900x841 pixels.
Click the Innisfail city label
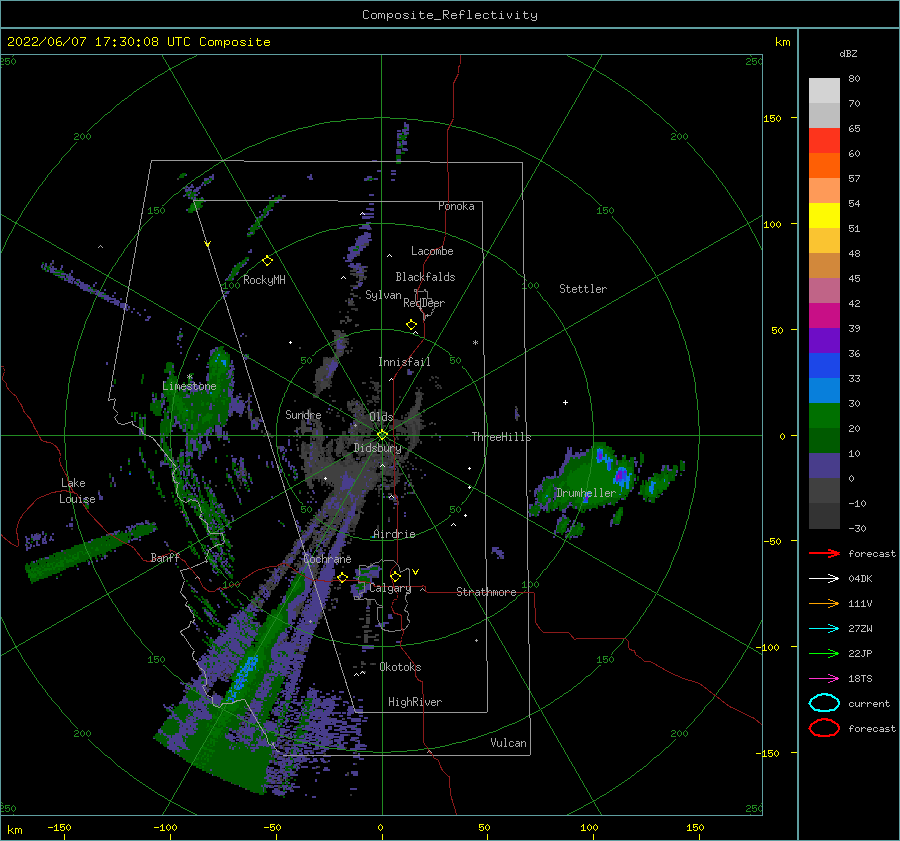(x=404, y=362)
